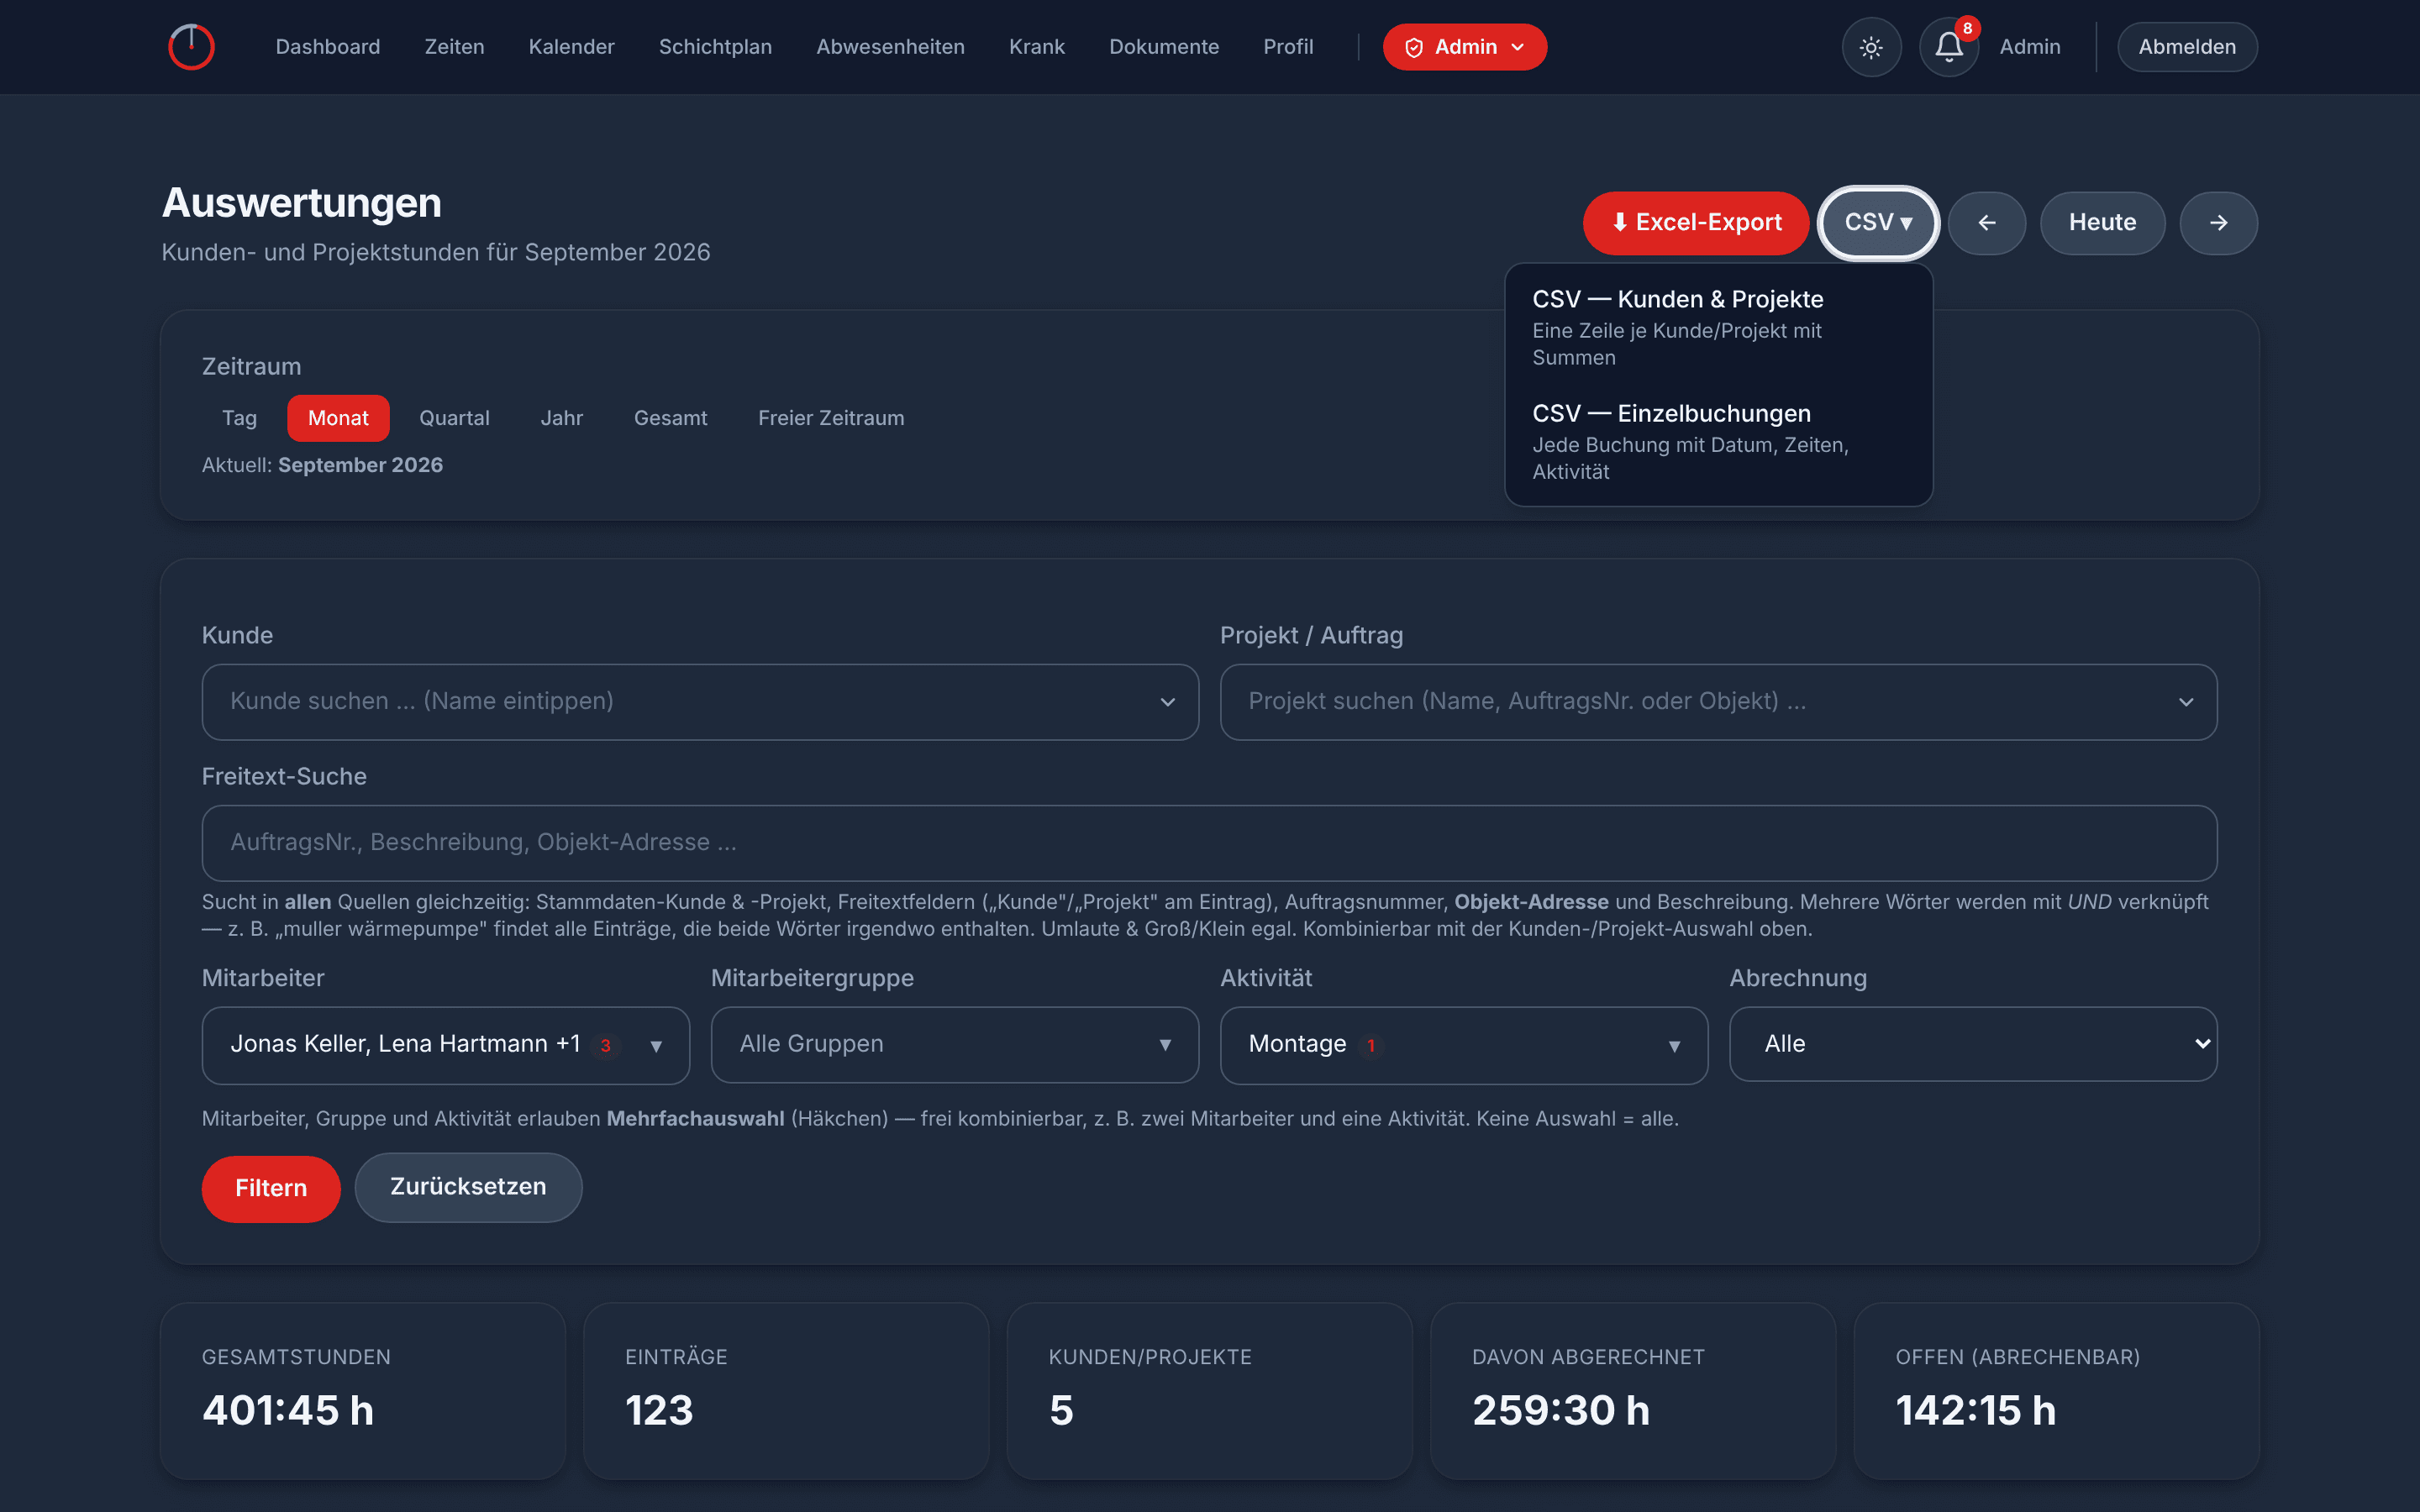Click the Admin user name label

[2029, 47]
